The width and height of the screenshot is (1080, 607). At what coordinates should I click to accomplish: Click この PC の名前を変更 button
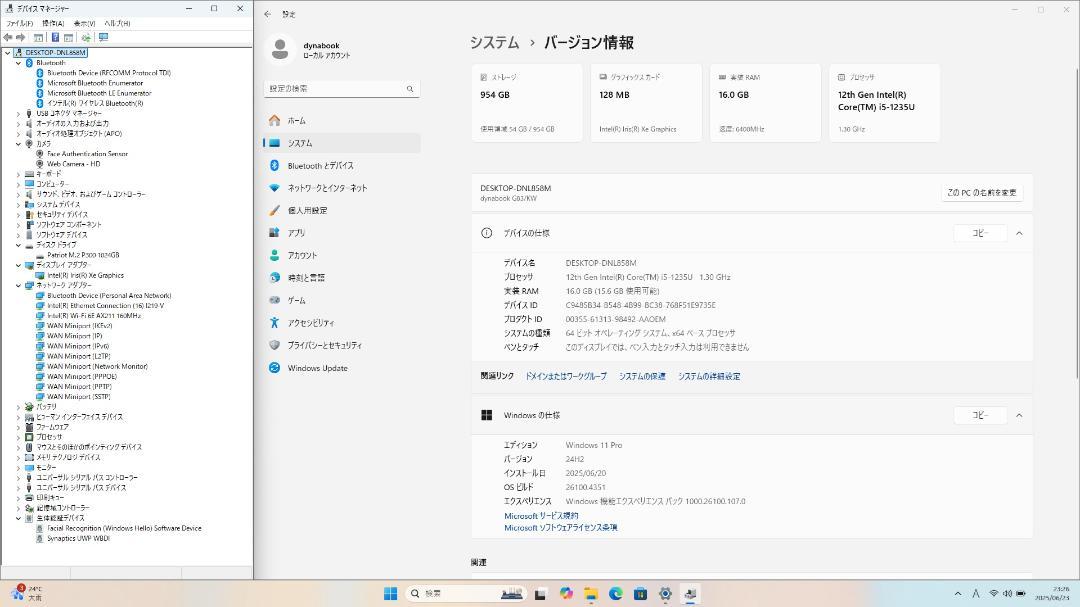[x=982, y=193]
